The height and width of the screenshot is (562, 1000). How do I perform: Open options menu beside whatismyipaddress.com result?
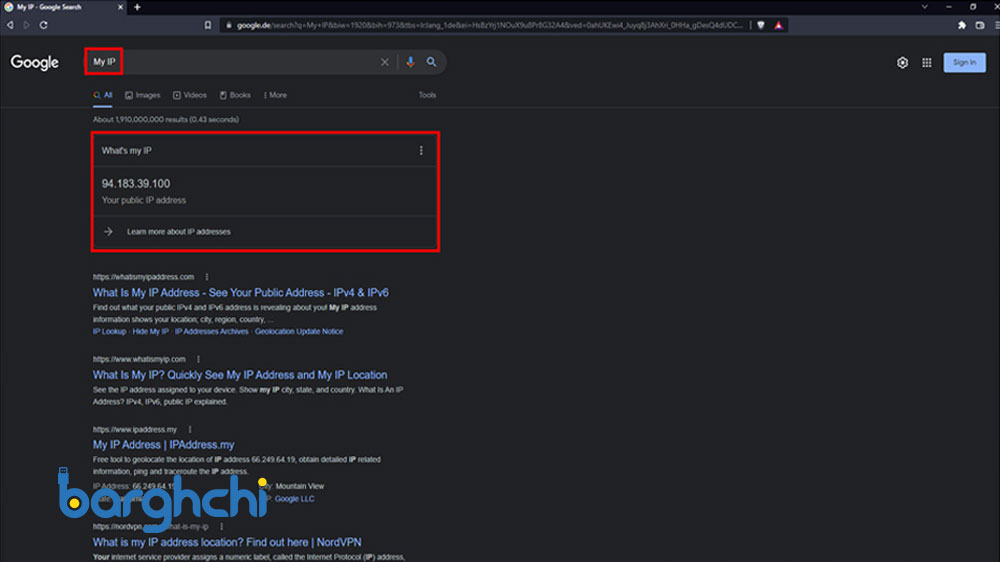(207, 276)
